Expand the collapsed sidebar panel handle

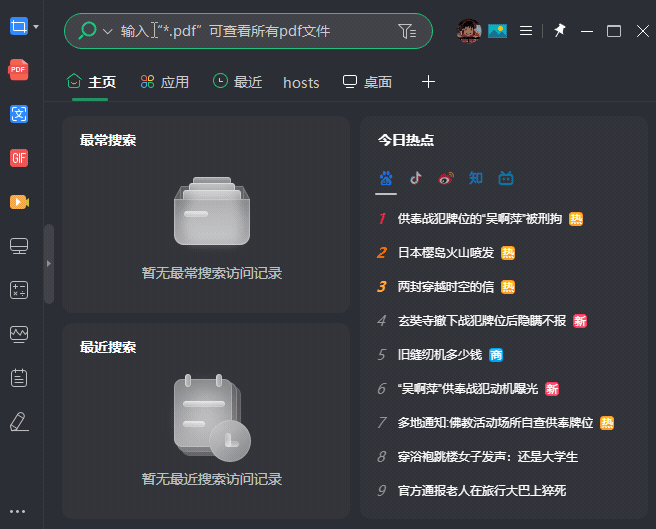[x=48, y=263]
